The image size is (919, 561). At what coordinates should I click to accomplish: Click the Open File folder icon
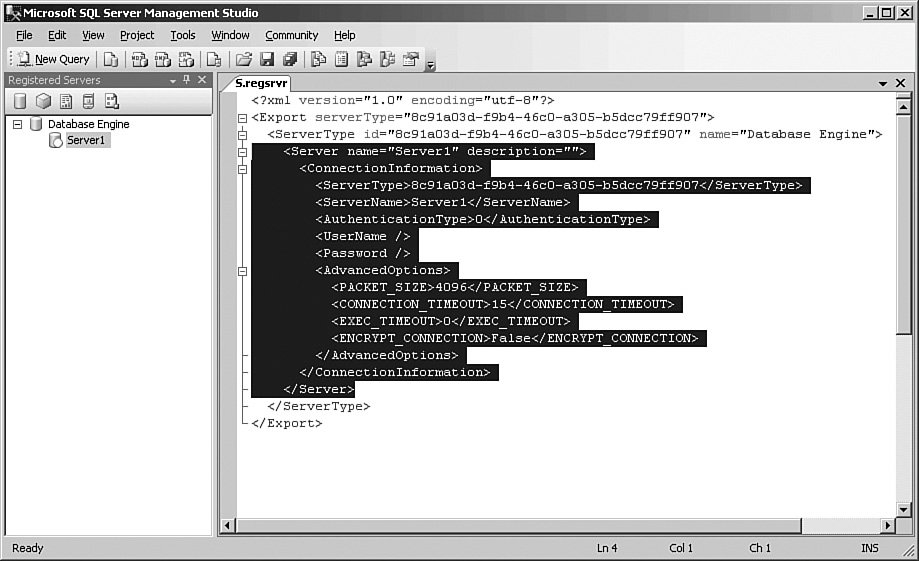(244, 59)
